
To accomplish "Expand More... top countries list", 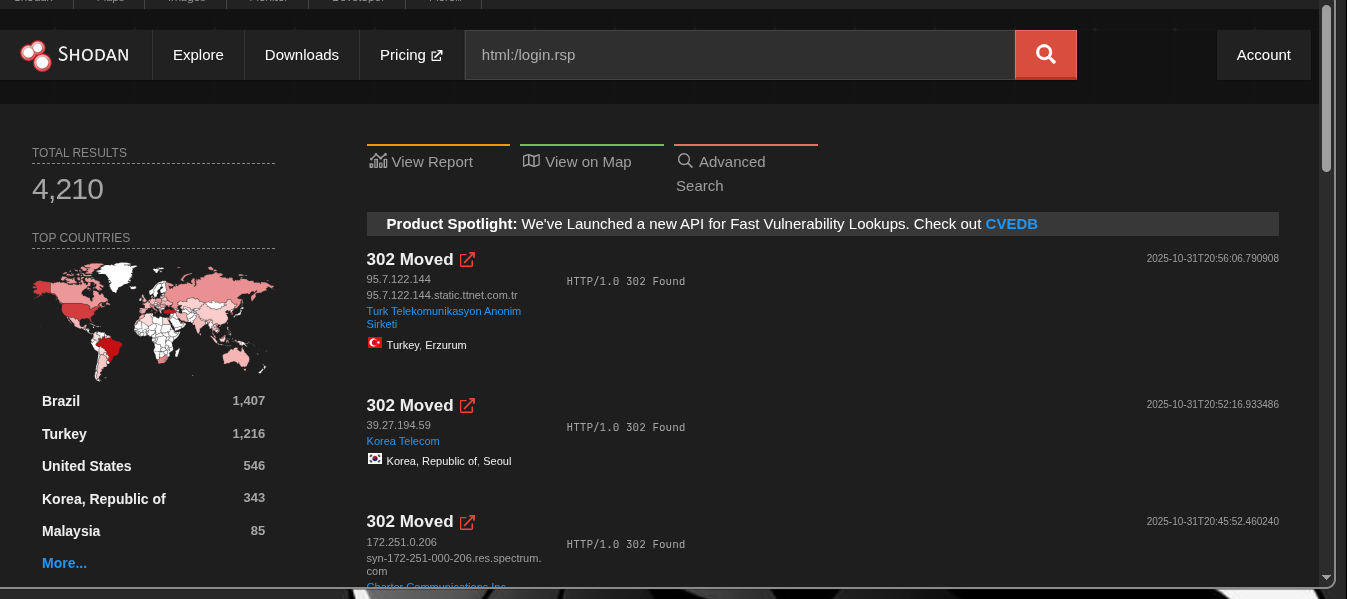I will (x=64, y=563).
